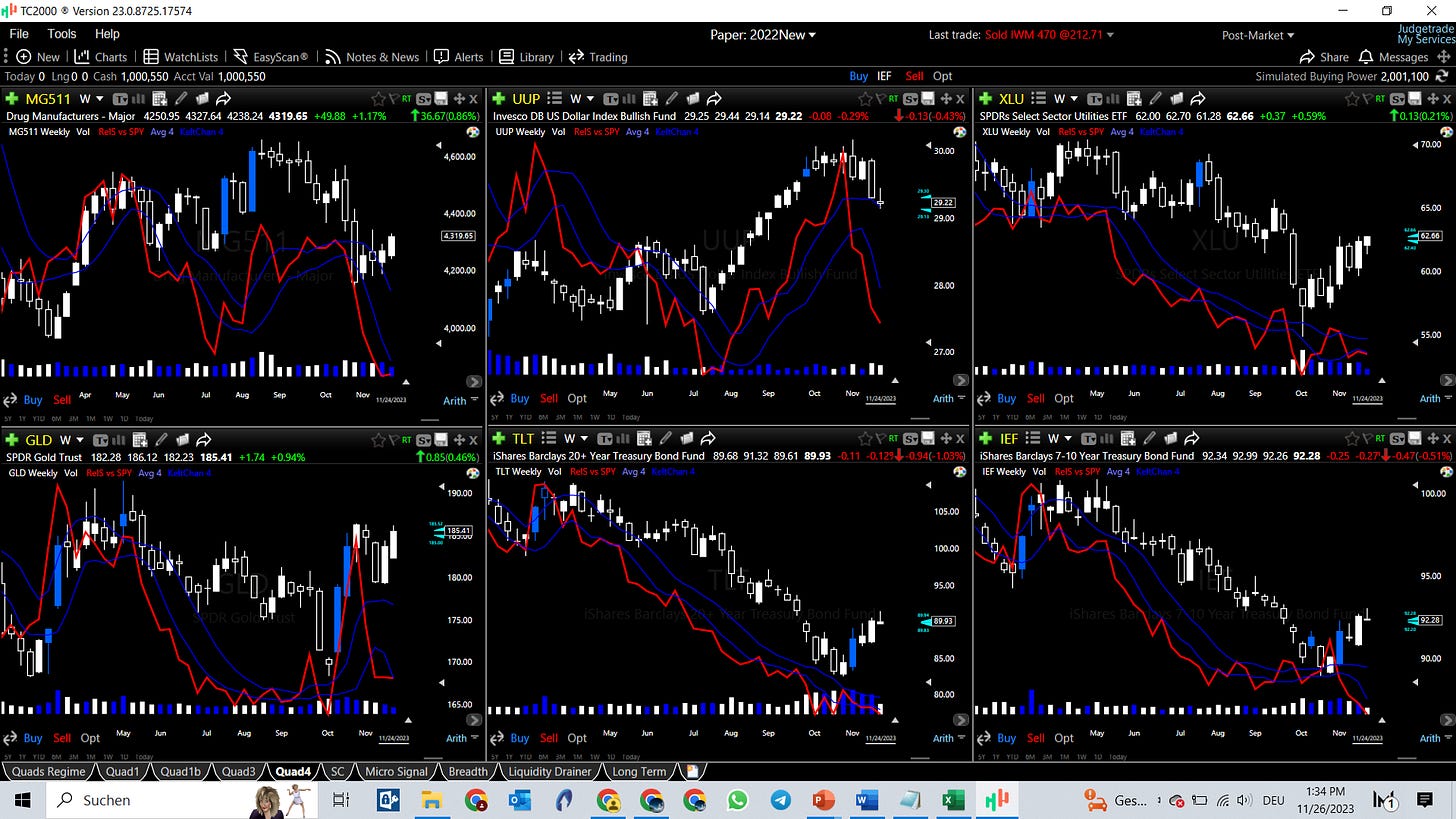Click the folder icon on XLU chart toolbar
Viewport: 1456px width, 819px height.
point(1177,99)
